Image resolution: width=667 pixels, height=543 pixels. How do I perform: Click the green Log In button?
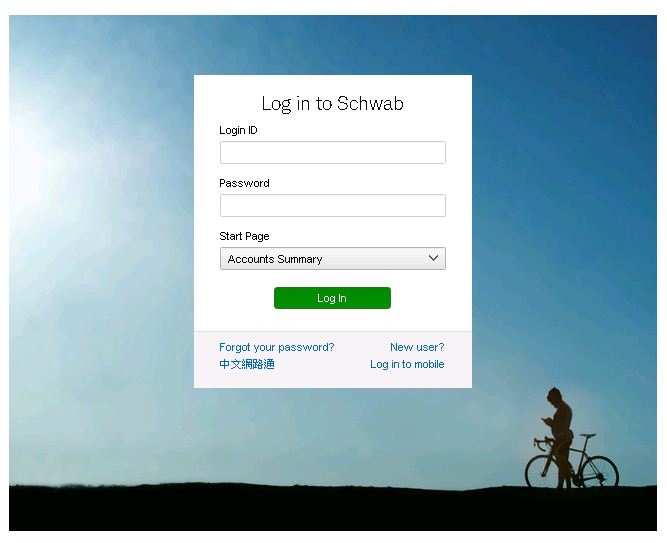tap(332, 298)
